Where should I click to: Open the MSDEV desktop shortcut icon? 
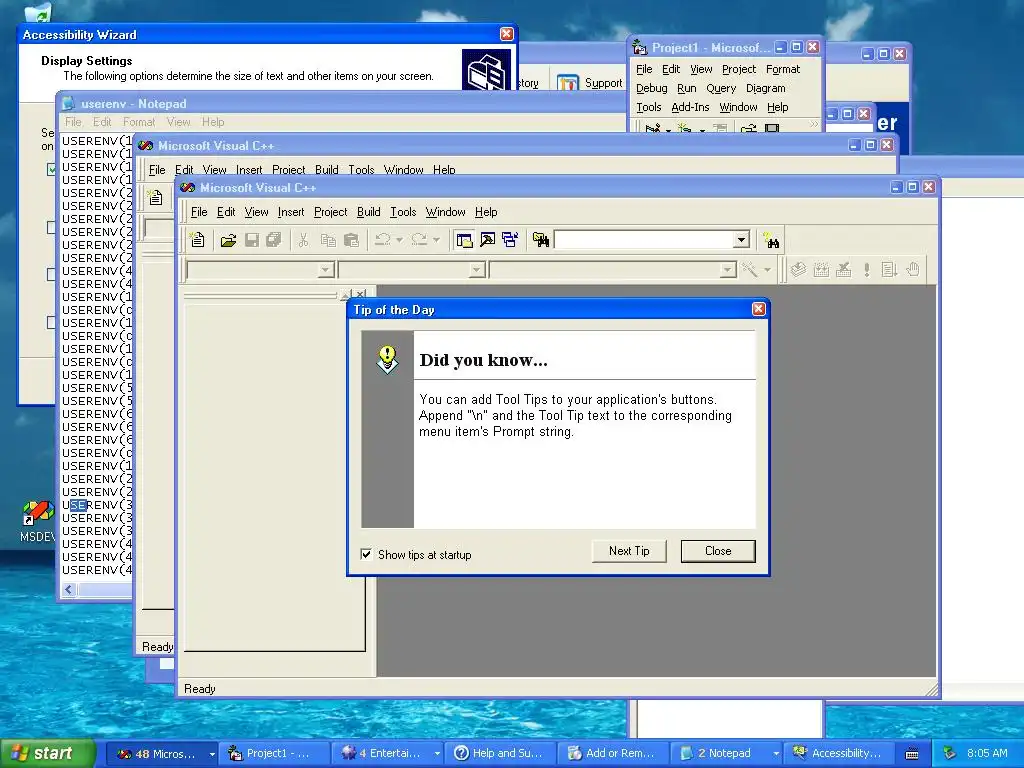pyautogui.click(x=37, y=513)
